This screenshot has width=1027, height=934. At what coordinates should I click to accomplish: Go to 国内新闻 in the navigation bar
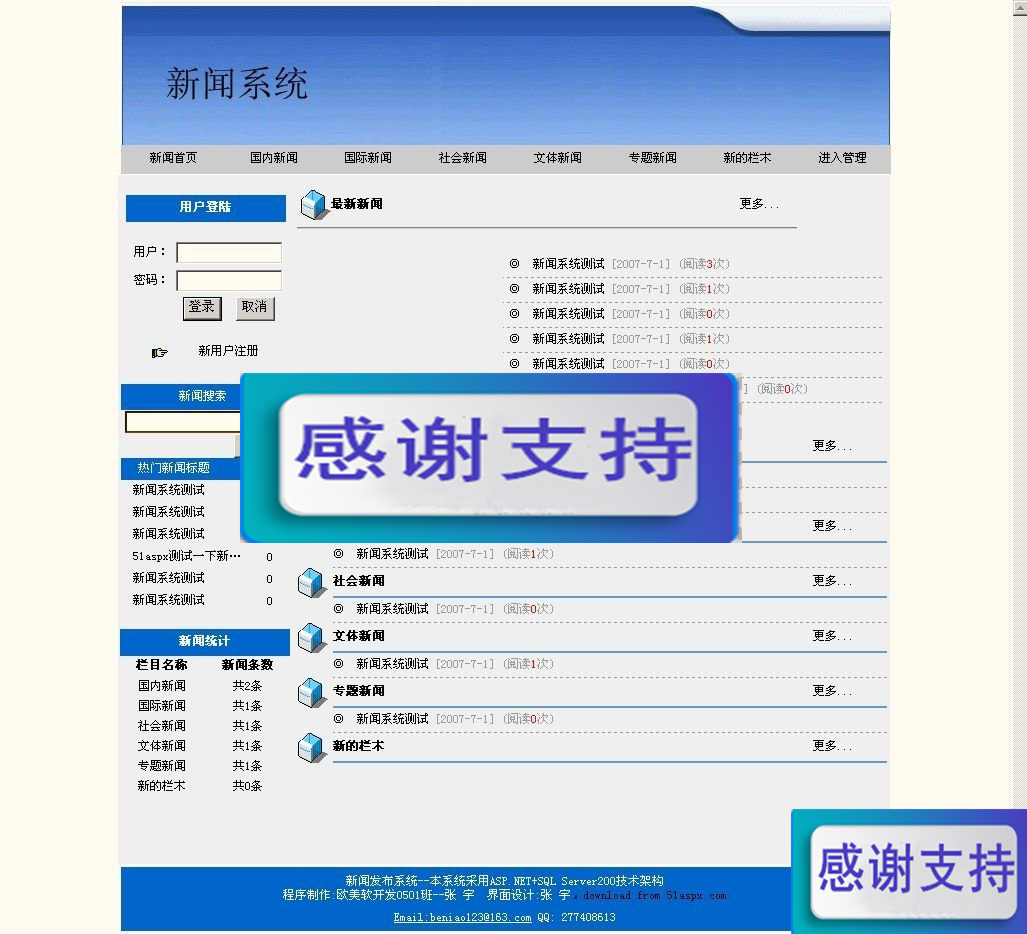click(x=274, y=158)
